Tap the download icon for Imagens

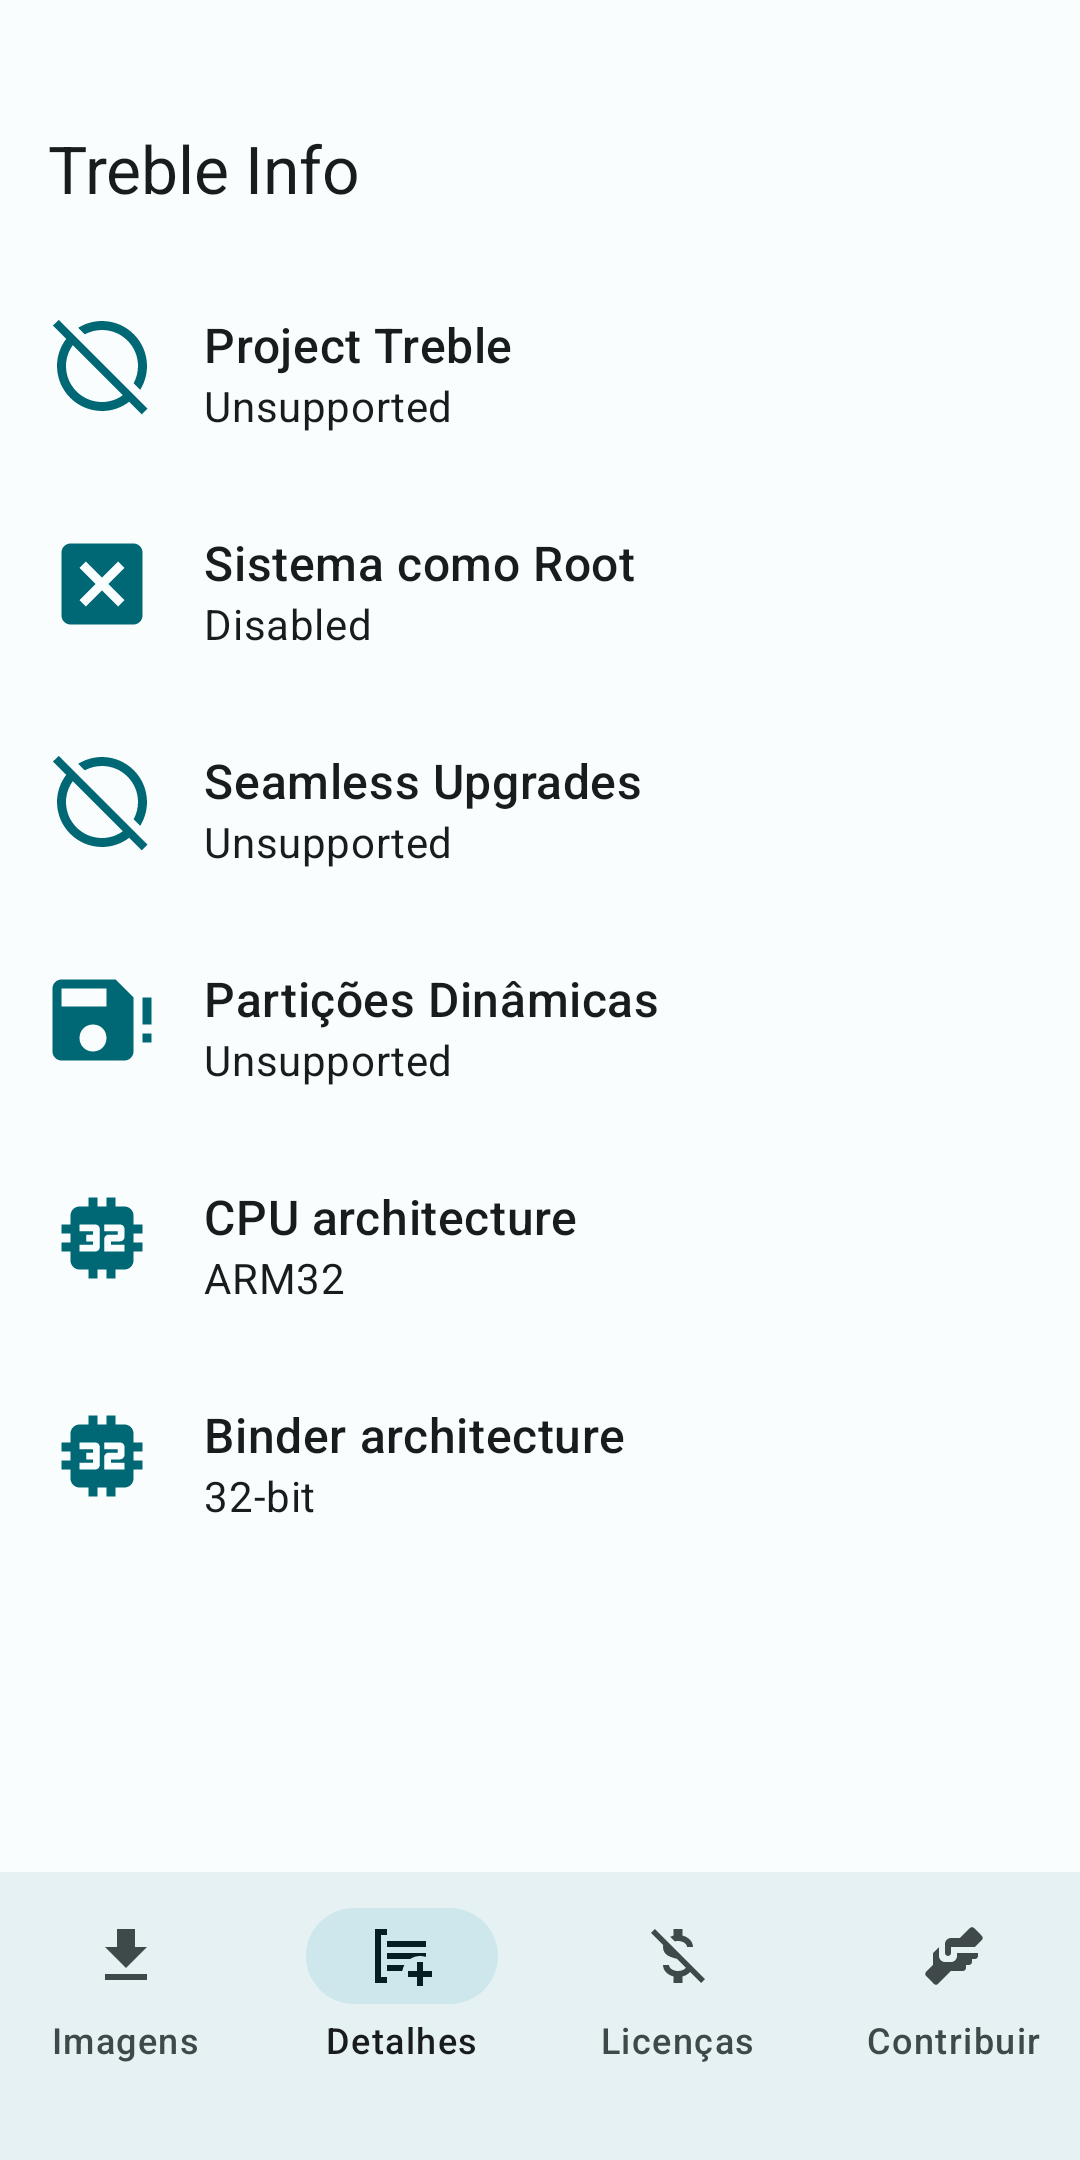pos(126,1956)
